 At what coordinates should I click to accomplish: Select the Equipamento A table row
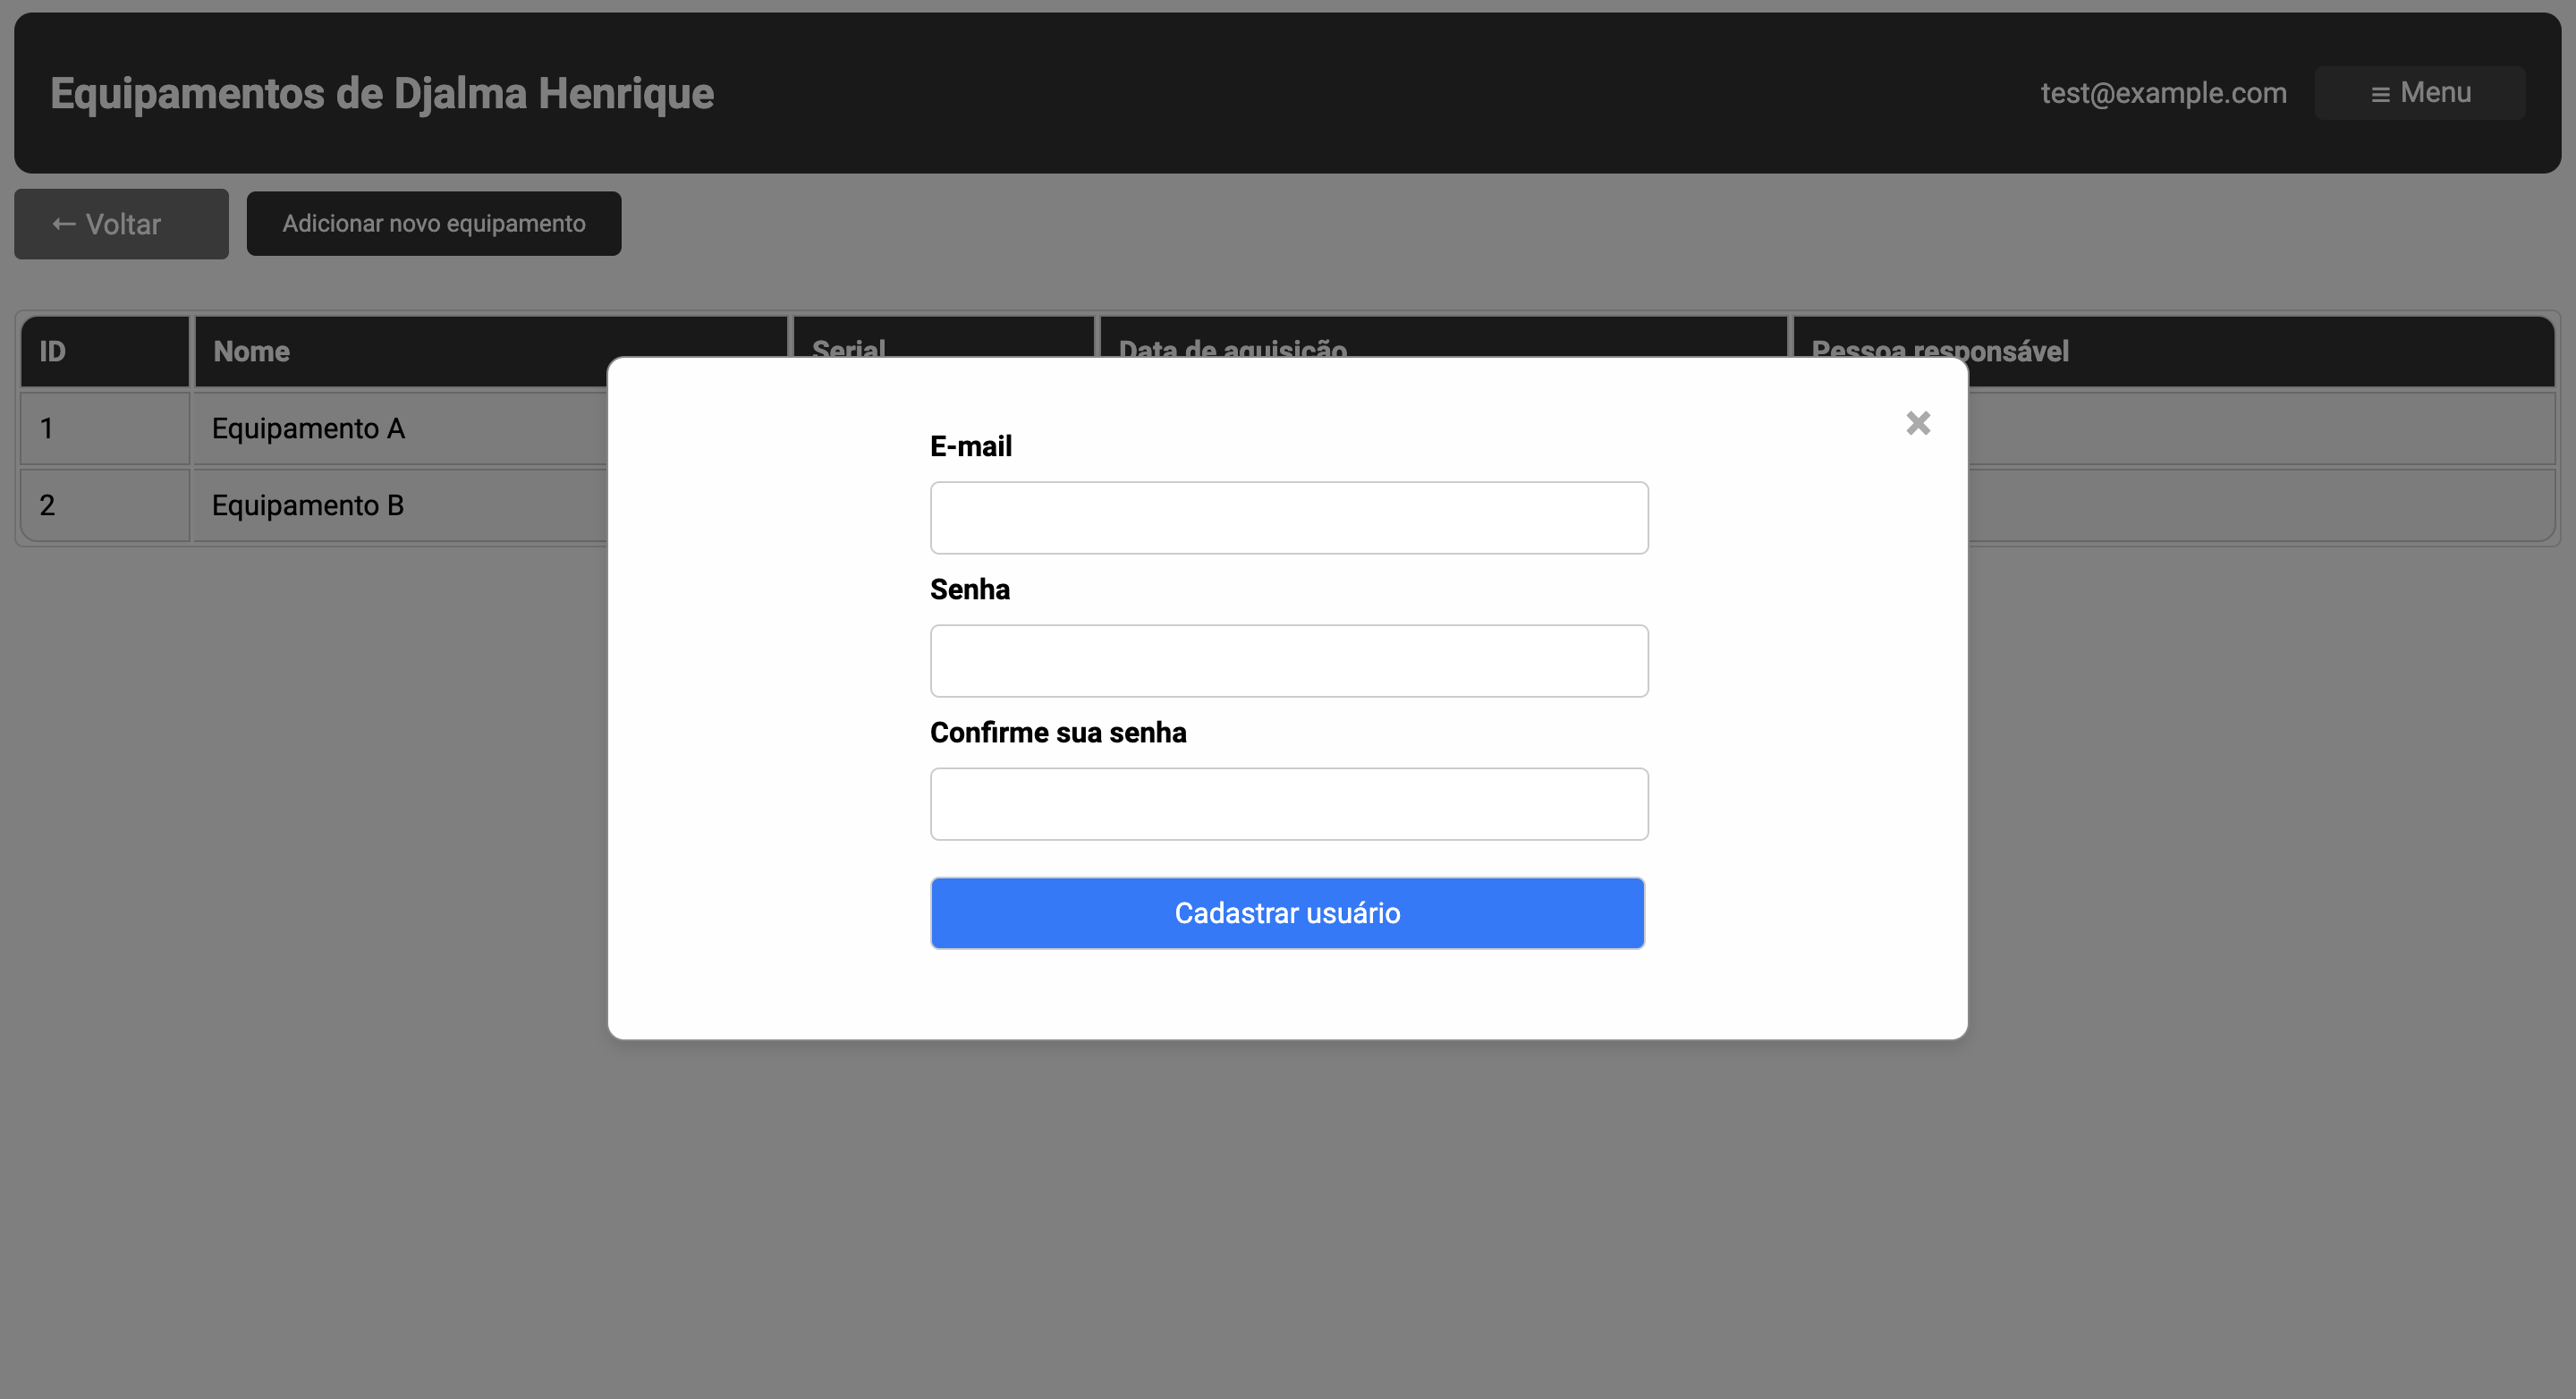coord(307,428)
